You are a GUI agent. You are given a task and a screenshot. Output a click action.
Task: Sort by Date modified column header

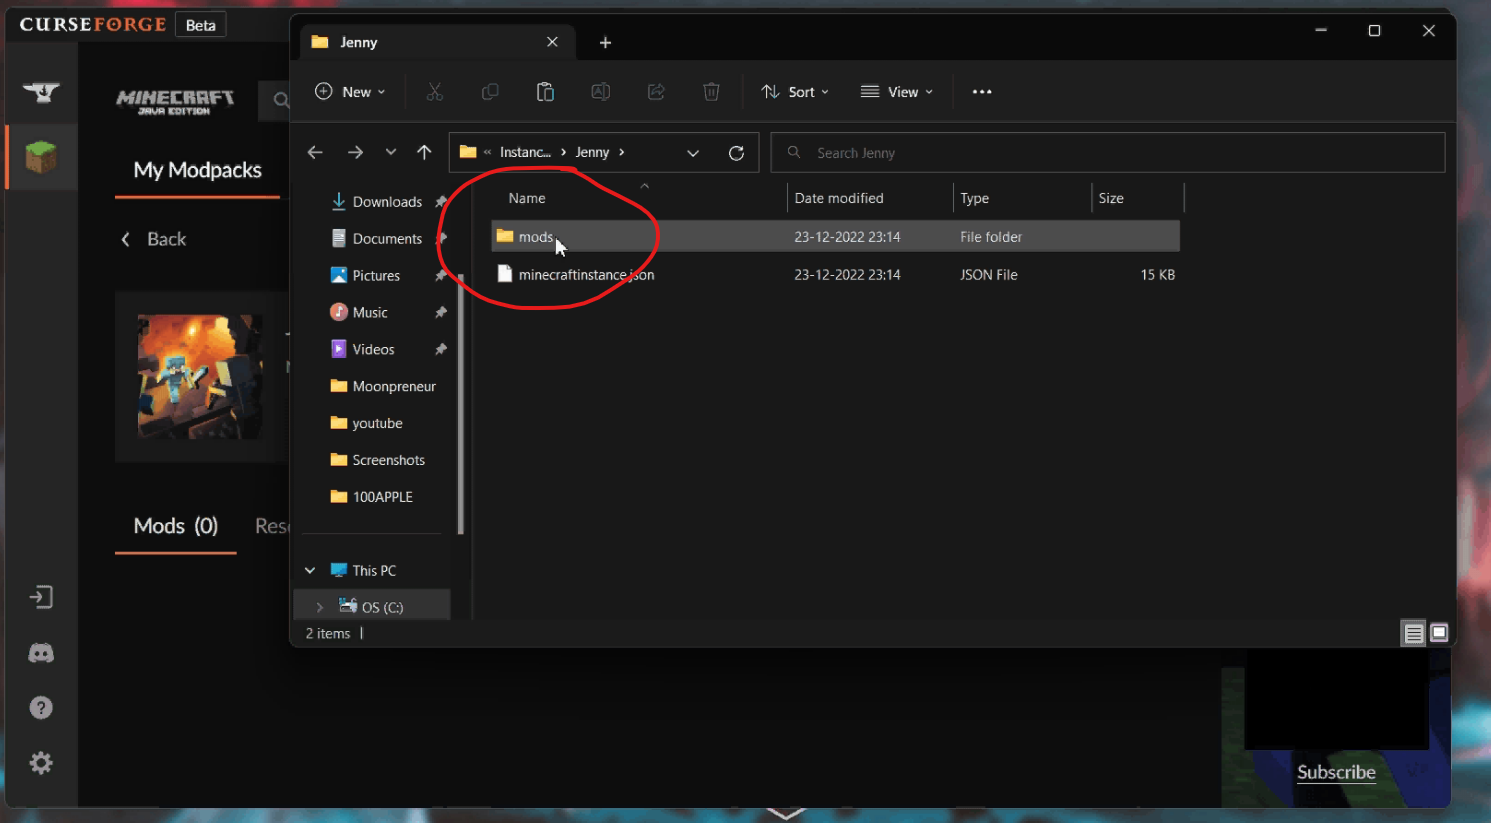pyautogui.click(x=839, y=198)
